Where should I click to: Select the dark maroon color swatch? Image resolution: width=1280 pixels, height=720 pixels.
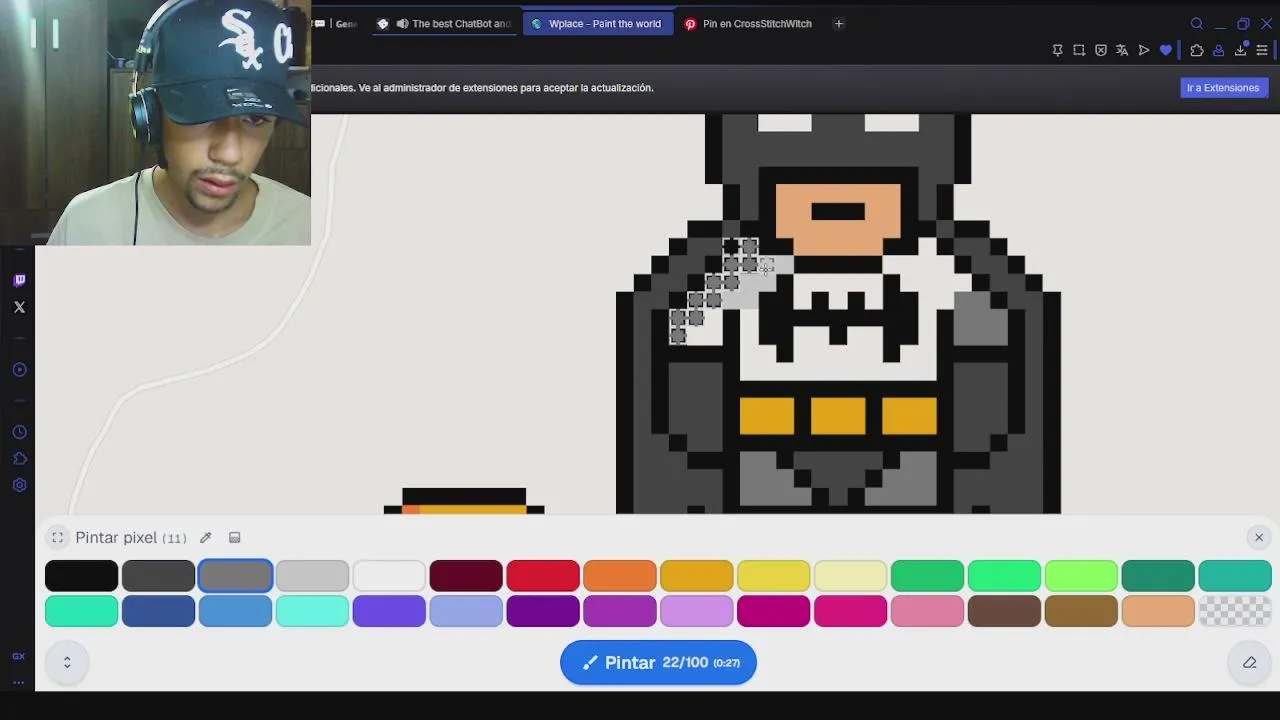466,576
